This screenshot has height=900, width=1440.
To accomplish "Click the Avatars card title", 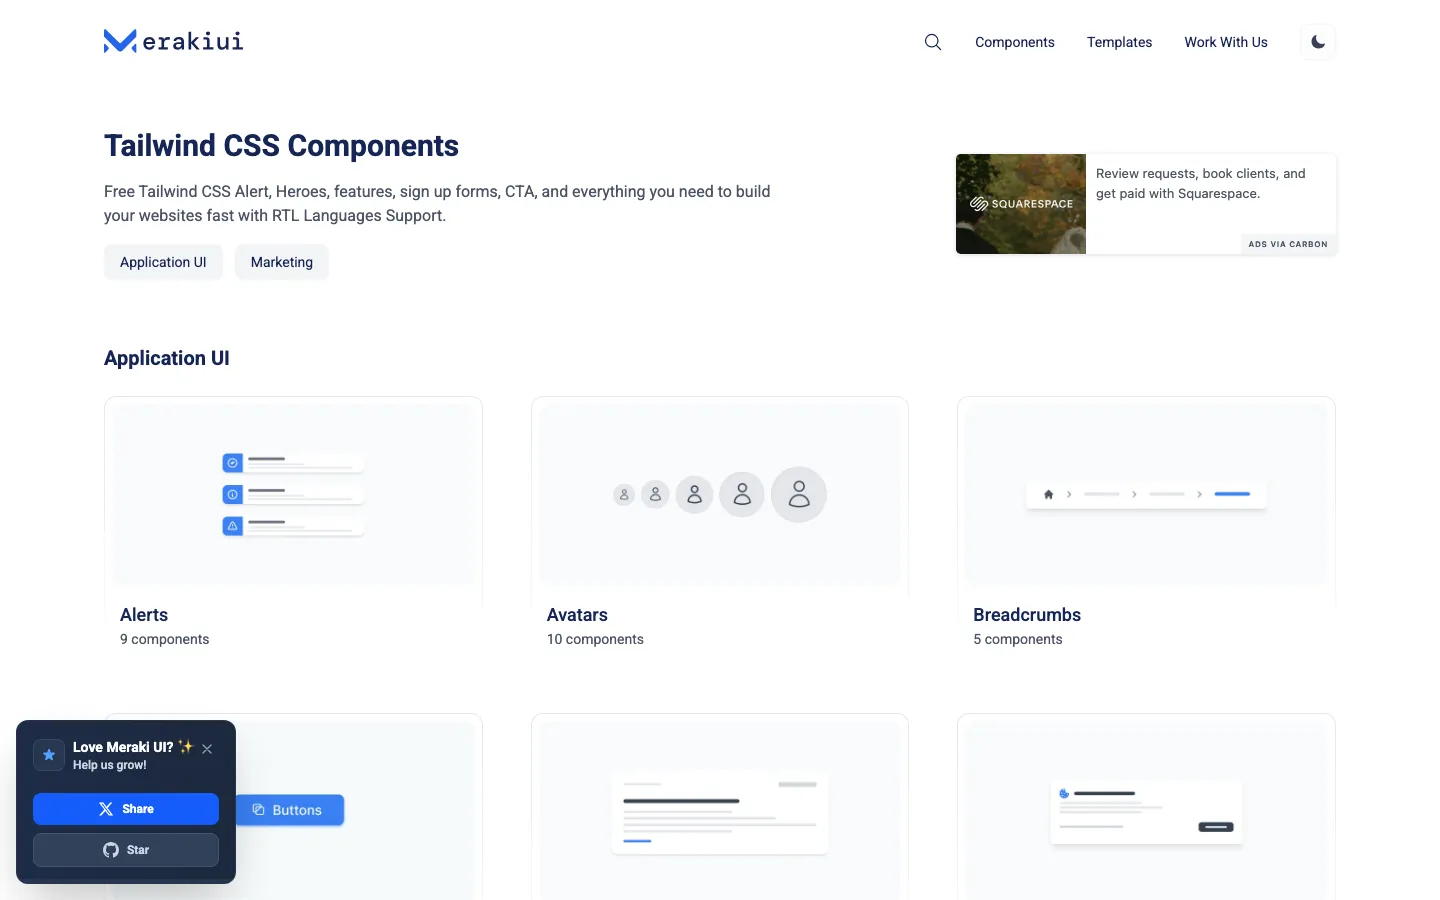I will (x=577, y=615).
